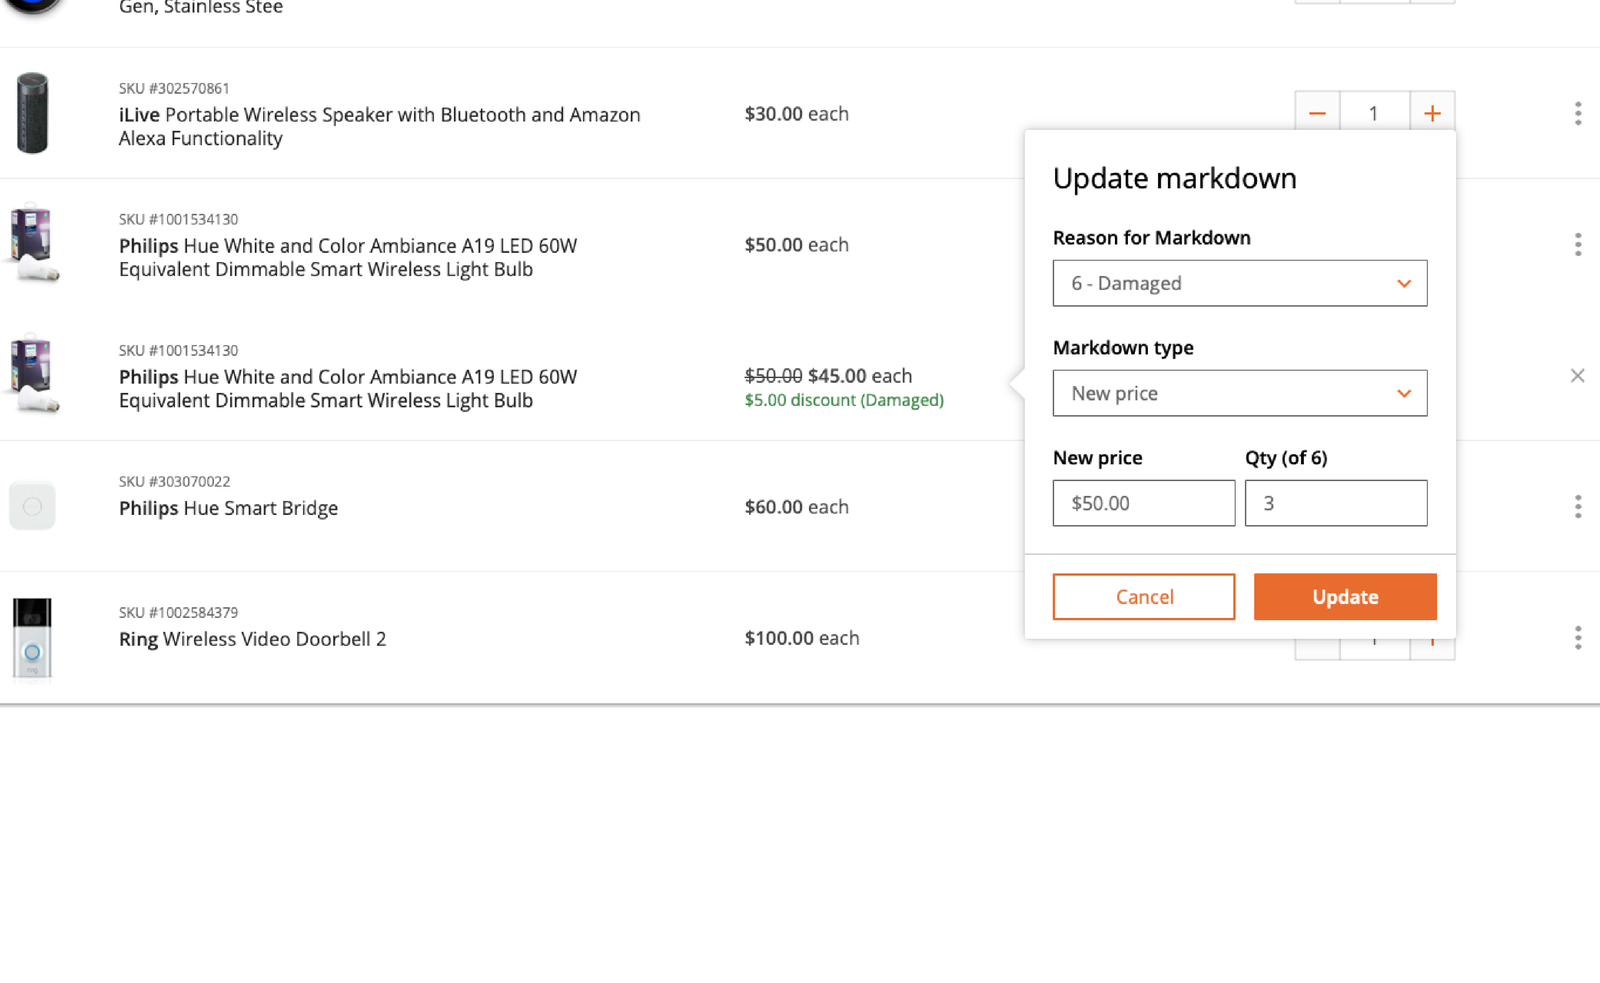1600x983 pixels.
Task: Open Ring Wireless Video Doorbell 2 title
Action: [252, 639]
